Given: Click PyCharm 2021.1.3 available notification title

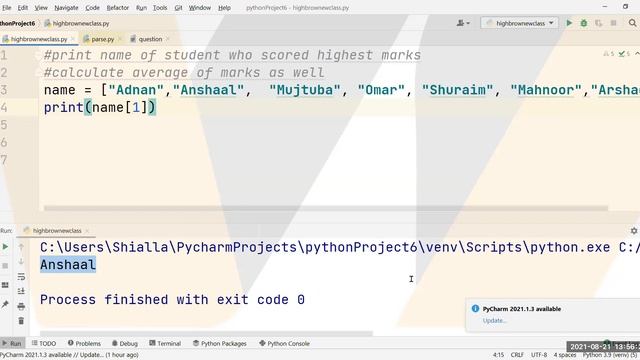Looking at the screenshot, I should (522, 309).
